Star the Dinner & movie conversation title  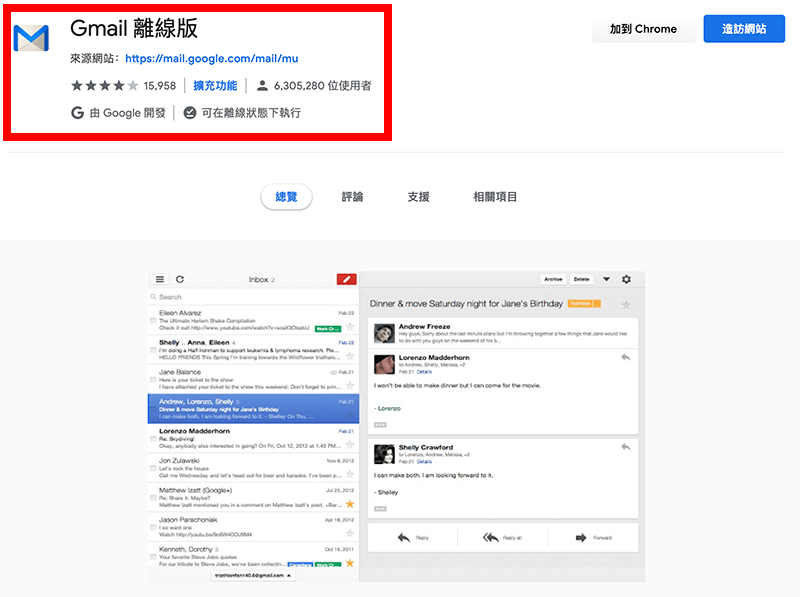[626, 305]
